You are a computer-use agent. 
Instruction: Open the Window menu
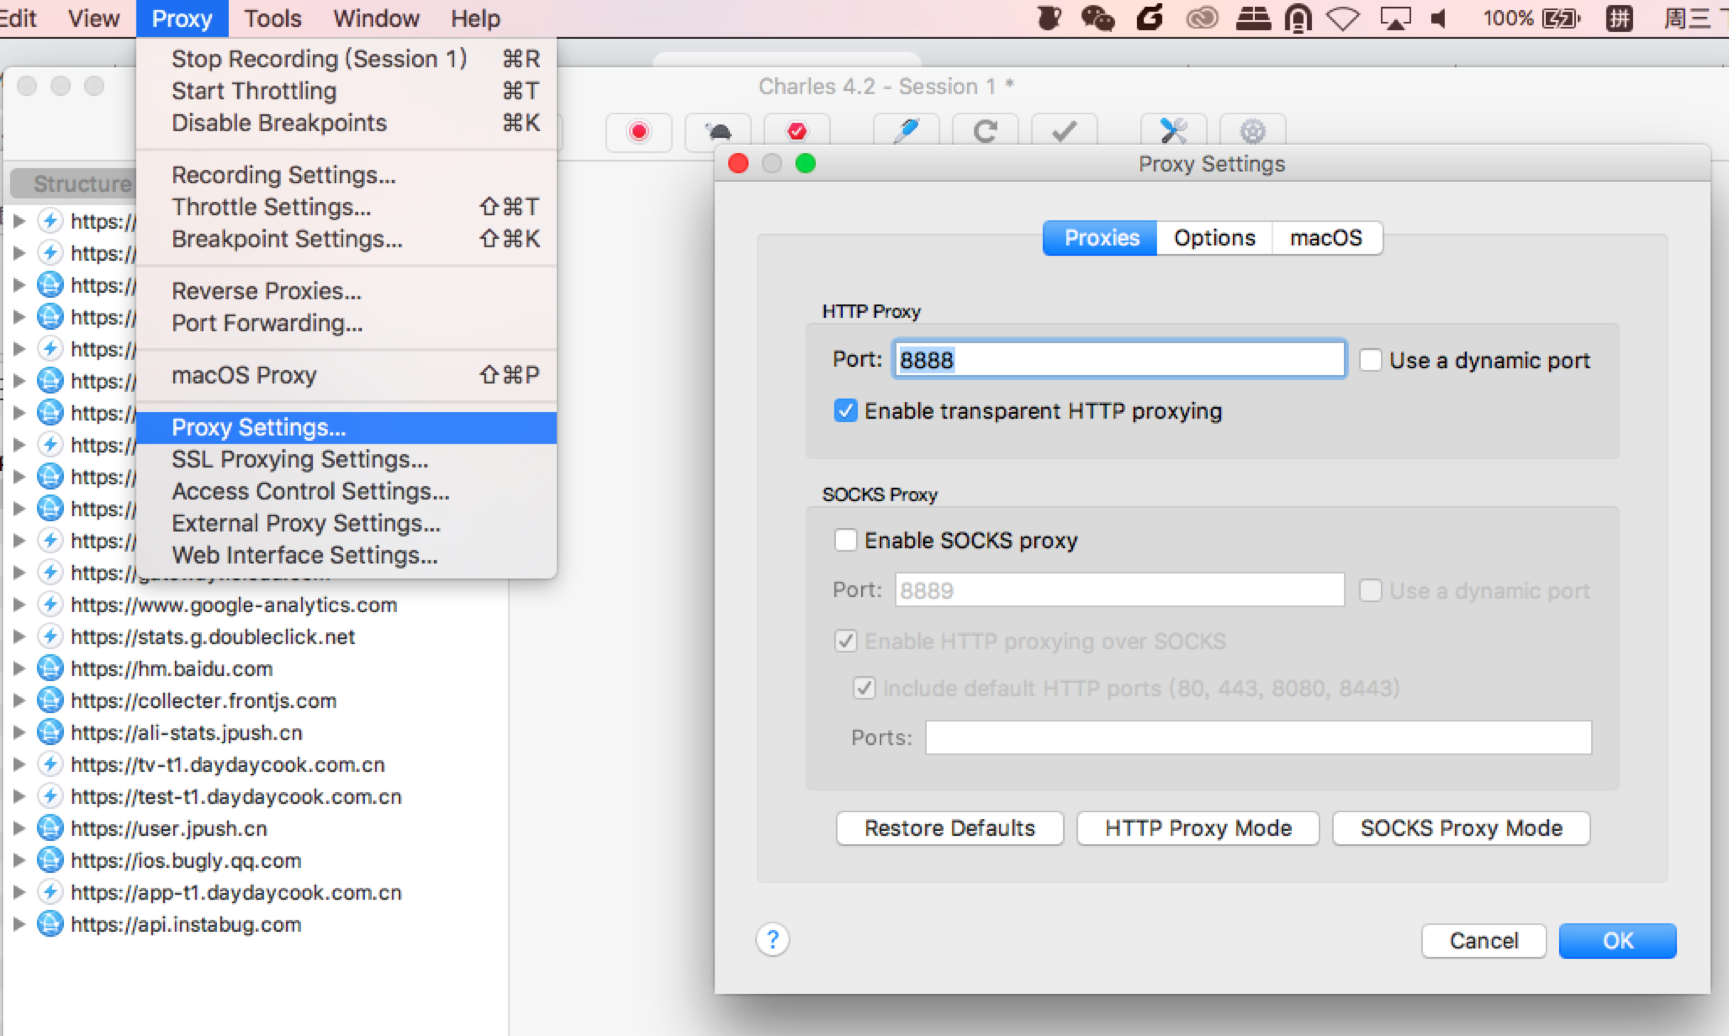click(376, 18)
